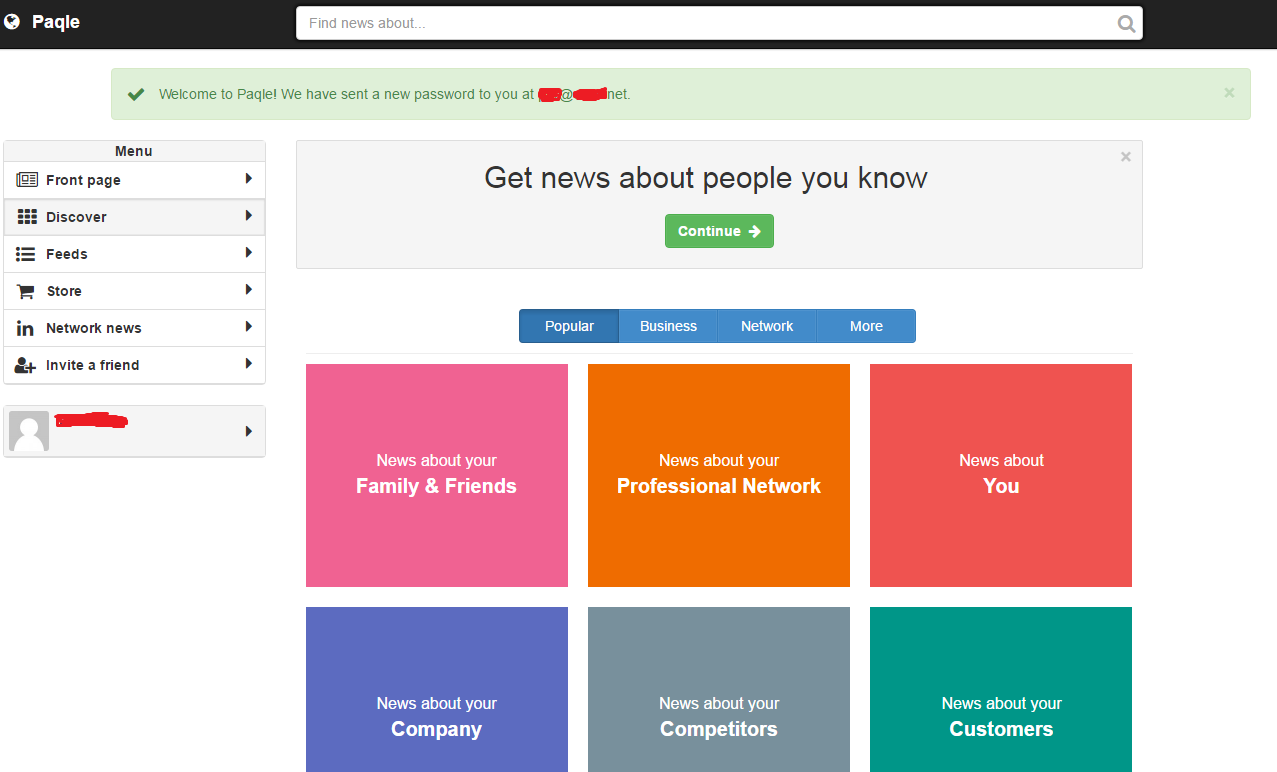Click the magnifying glass search icon
The image size is (1277, 772).
[x=1126, y=24]
